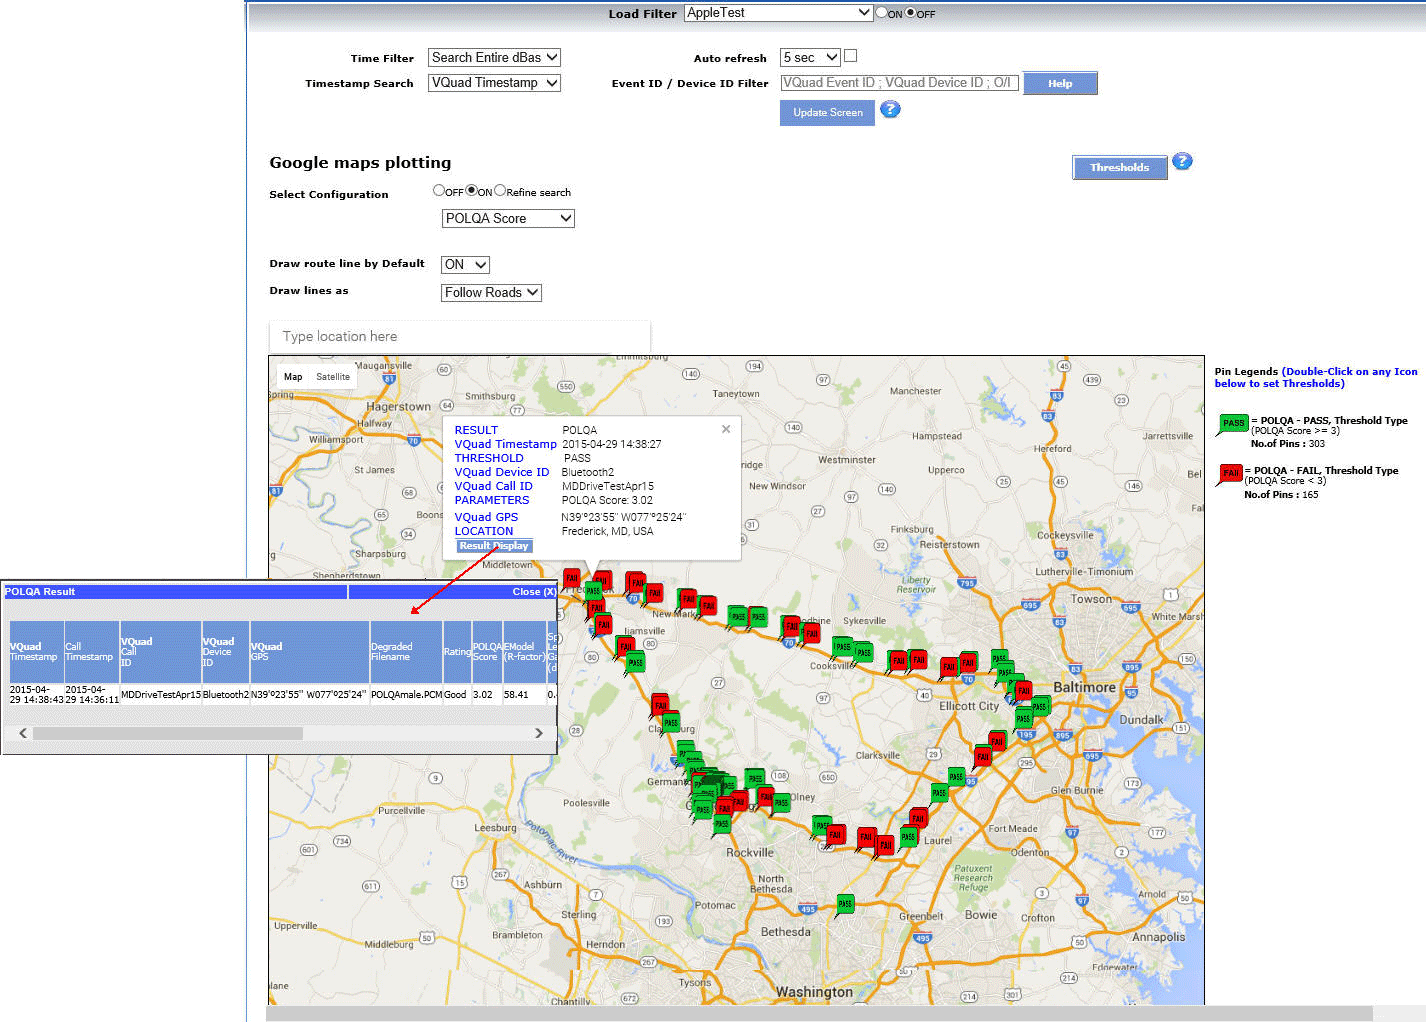Select the isolated PASS pin south of North Bethesda
This screenshot has width=1426, height=1022.
coord(845,905)
